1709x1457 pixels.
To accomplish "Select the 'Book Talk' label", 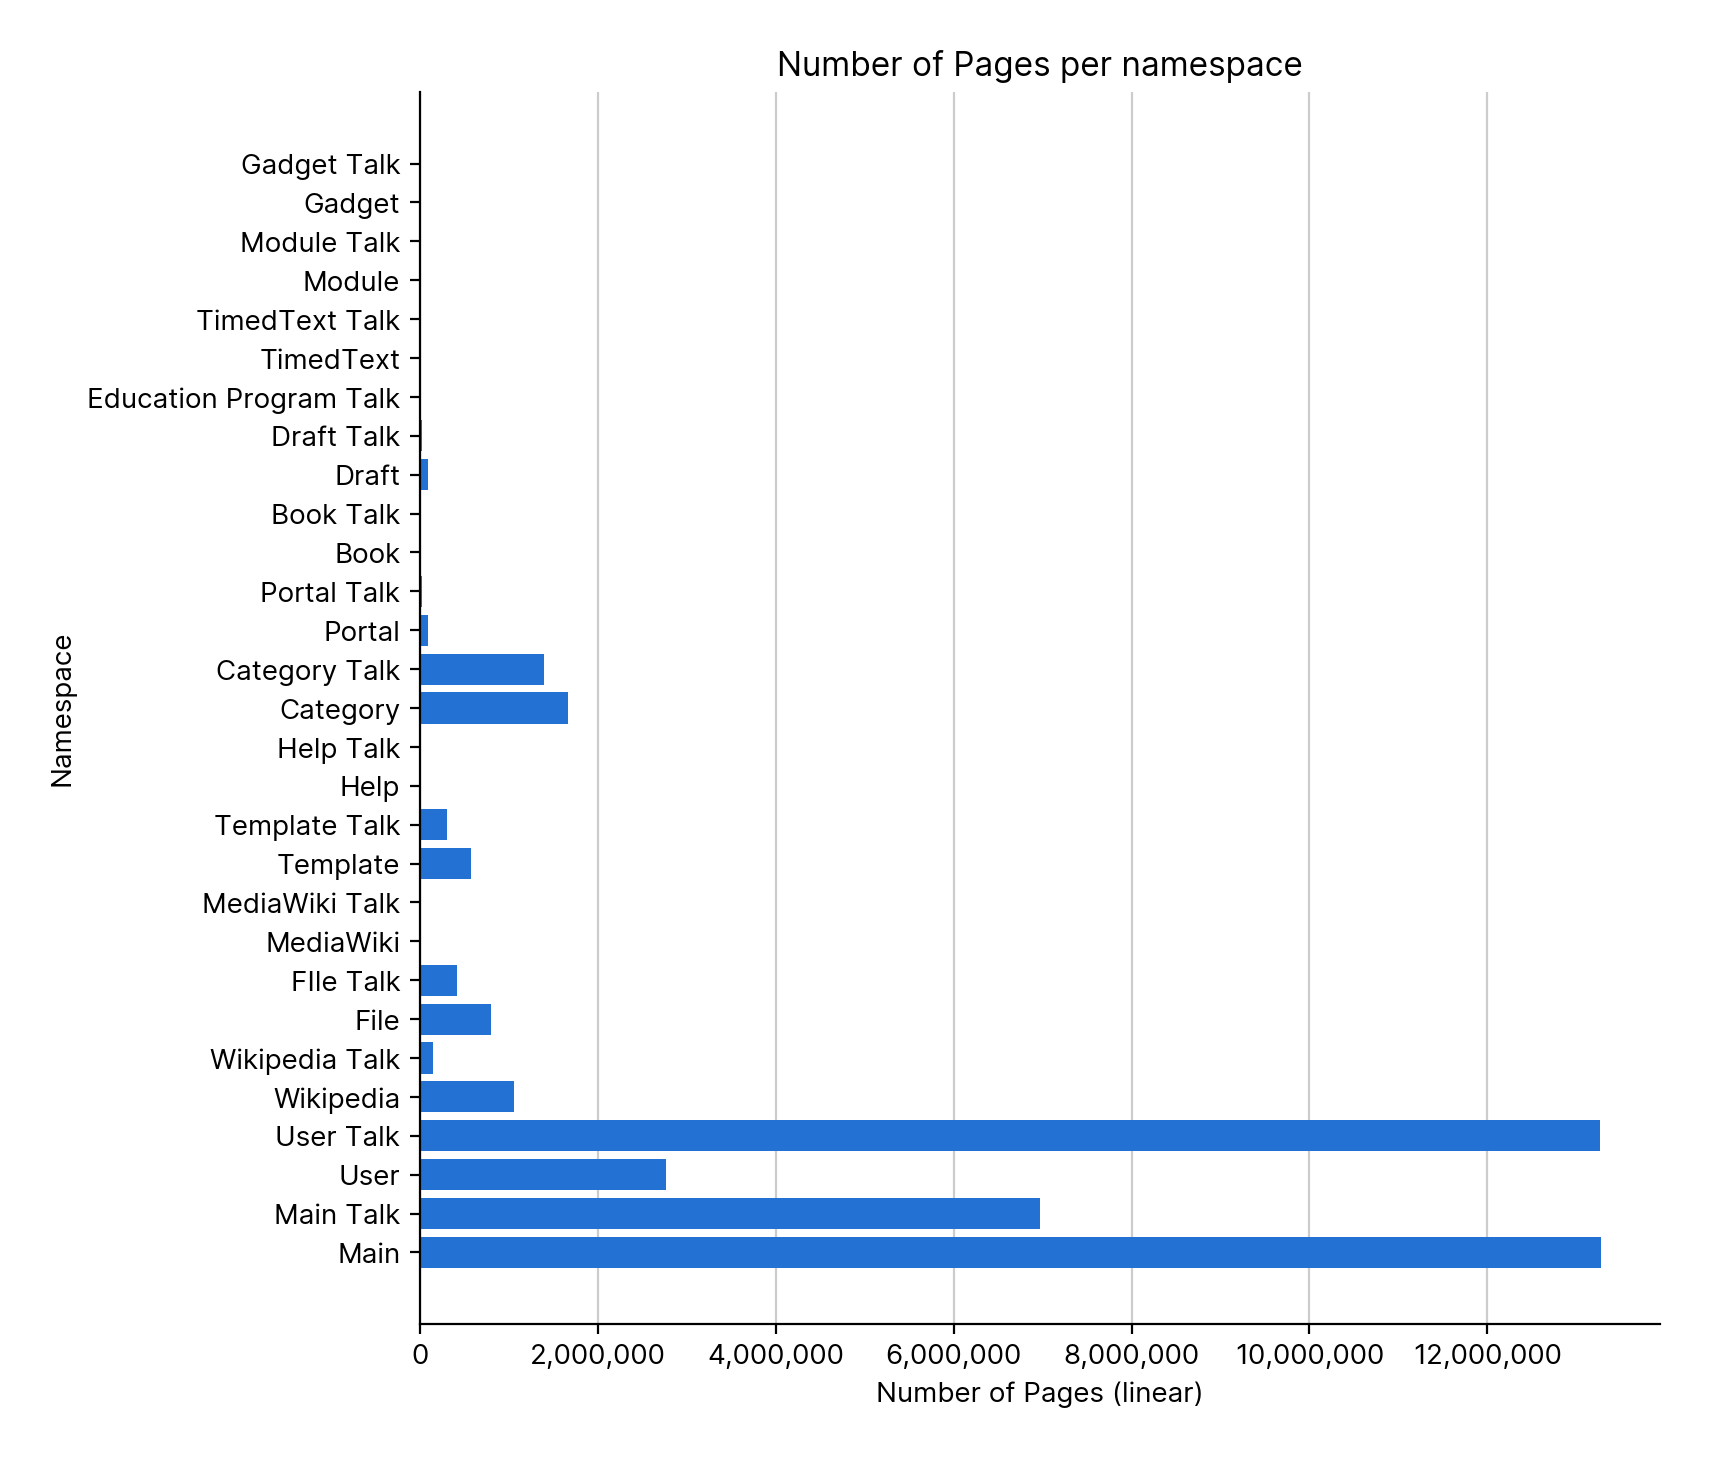I will click(335, 514).
